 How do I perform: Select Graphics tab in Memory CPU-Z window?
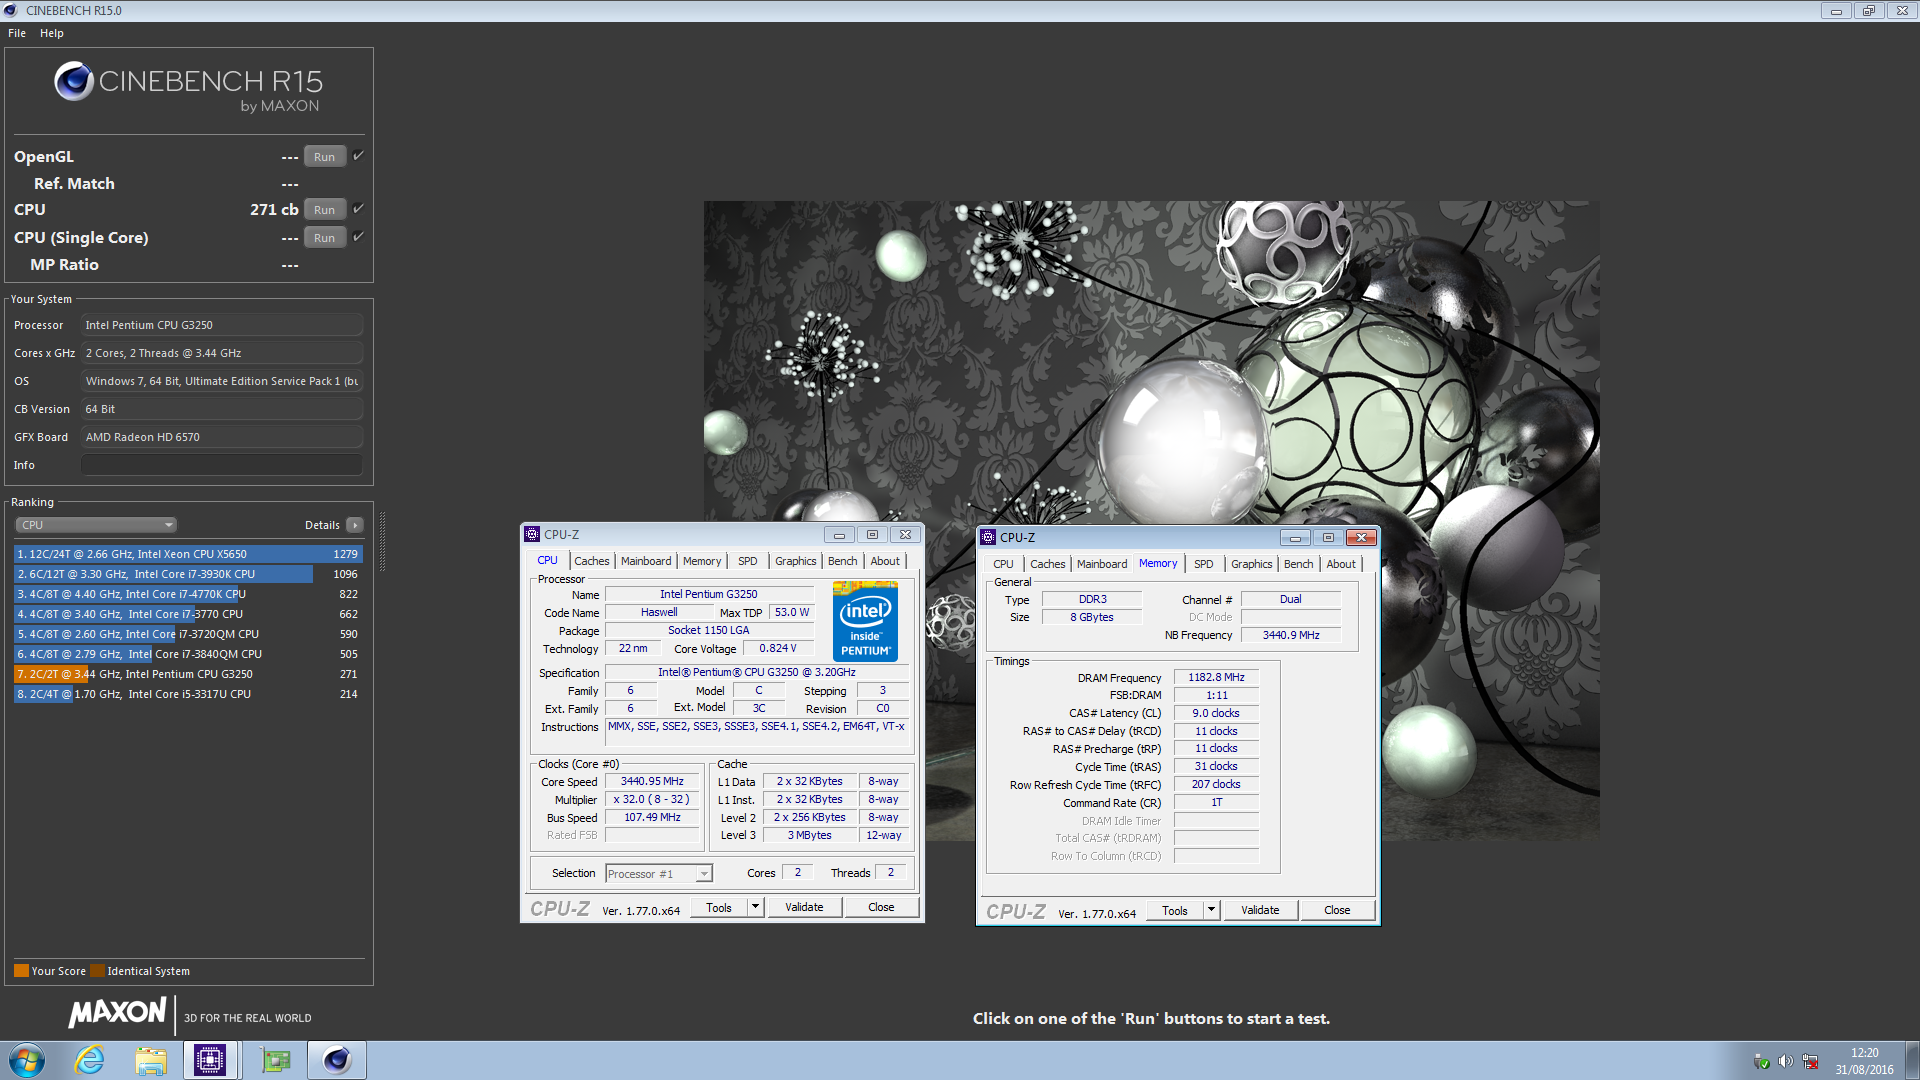point(1252,564)
